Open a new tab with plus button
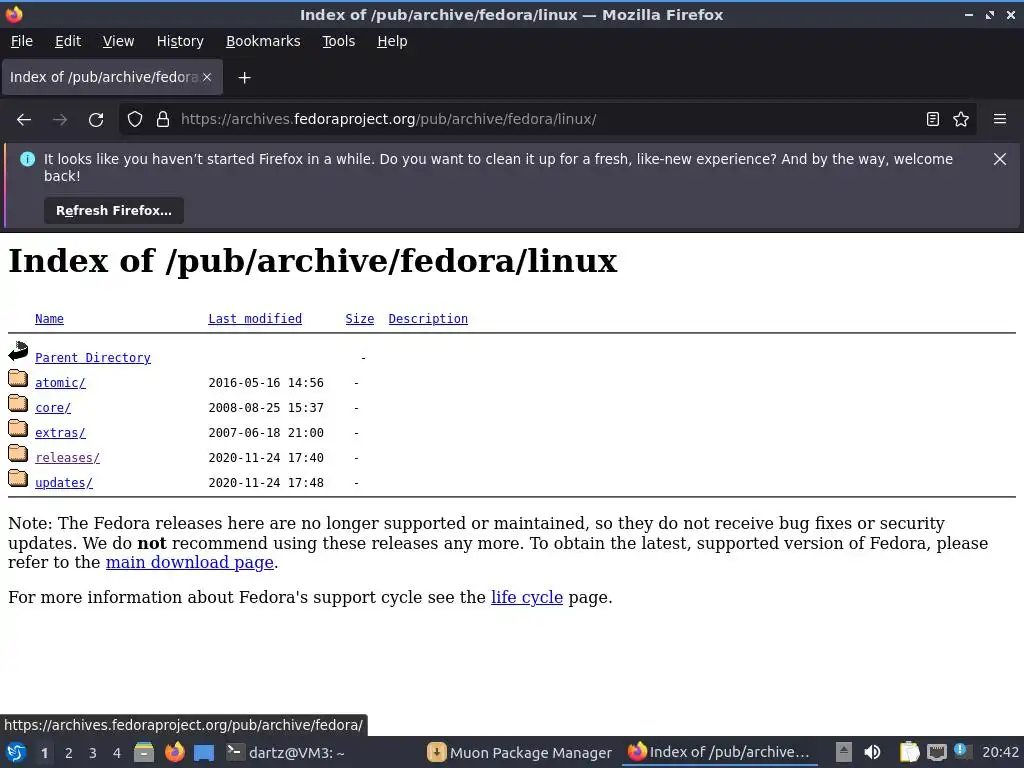Screen dimensions: 1024x768 click(244, 78)
